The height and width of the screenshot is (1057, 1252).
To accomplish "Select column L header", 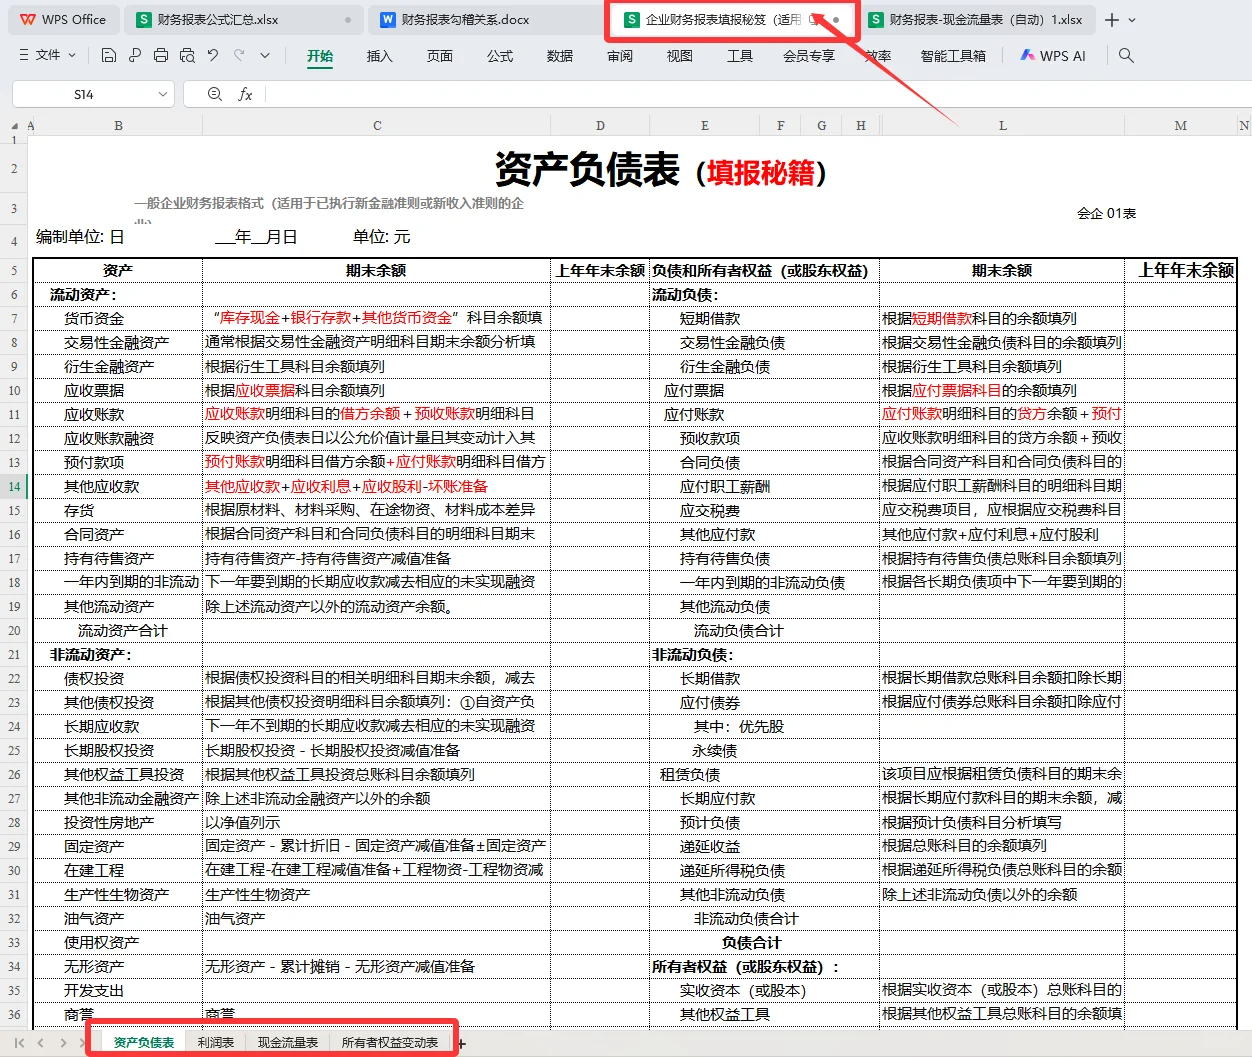I will click(1003, 126).
